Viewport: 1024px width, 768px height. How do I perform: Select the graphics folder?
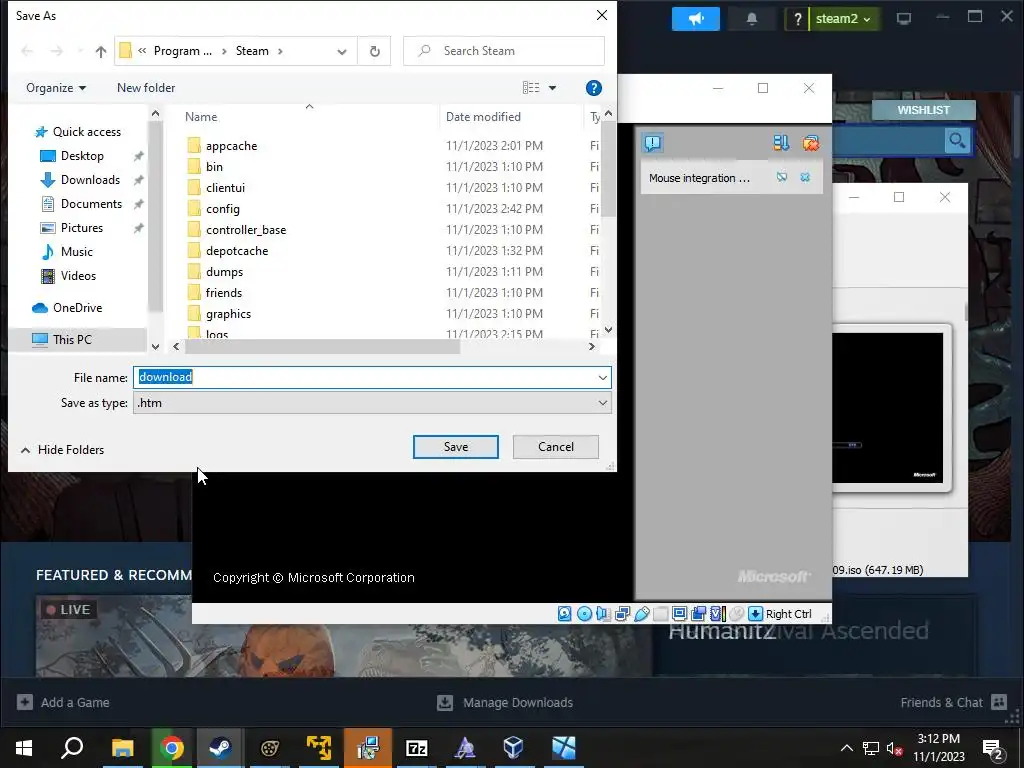tap(228, 314)
